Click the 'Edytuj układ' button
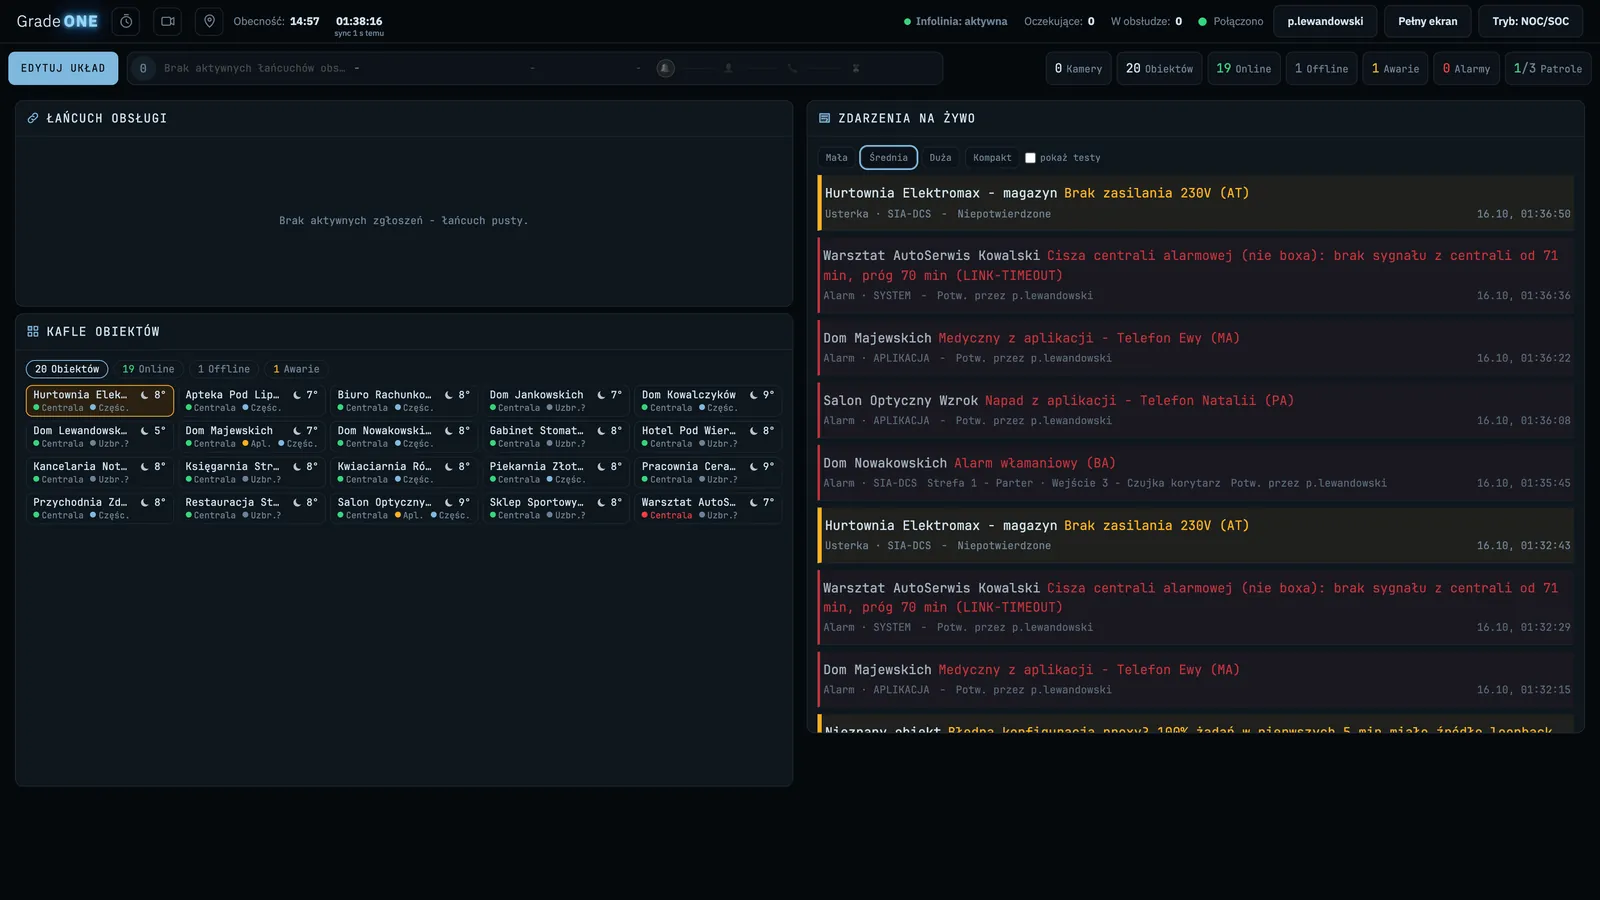The width and height of the screenshot is (1600, 900). pos(63,68)
